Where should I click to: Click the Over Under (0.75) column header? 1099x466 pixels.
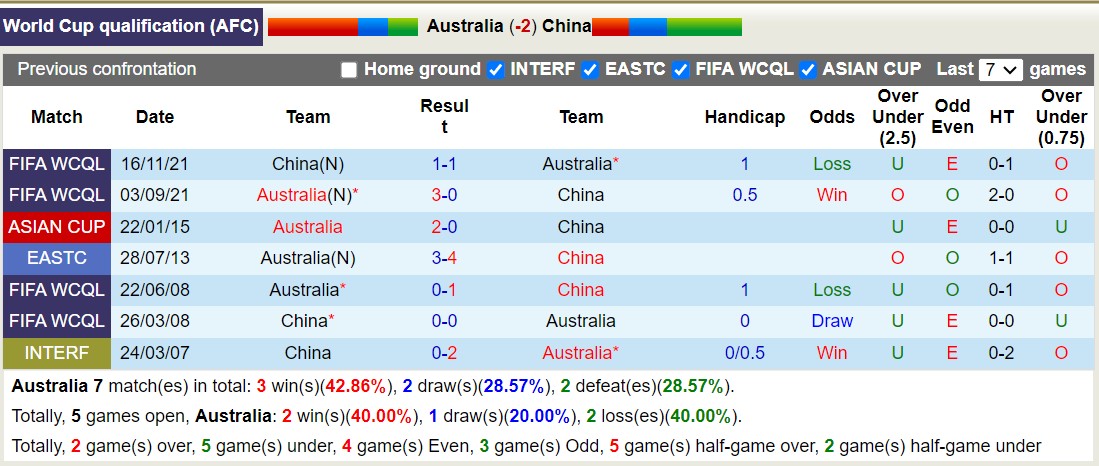(1062, 117)
